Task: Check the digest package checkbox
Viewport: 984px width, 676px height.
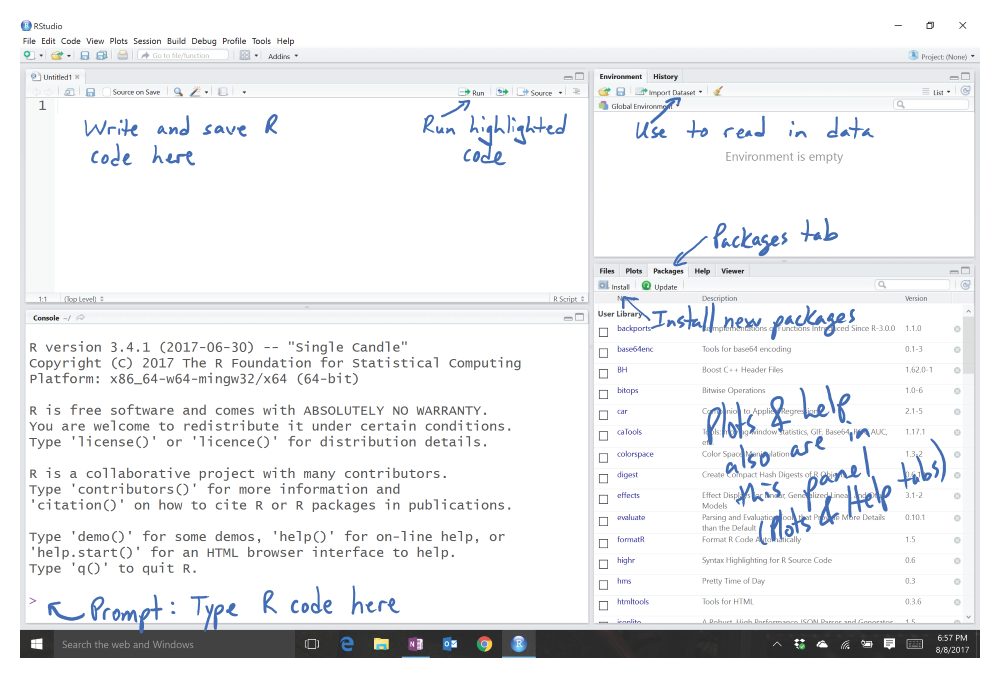Action: point(604,478)
